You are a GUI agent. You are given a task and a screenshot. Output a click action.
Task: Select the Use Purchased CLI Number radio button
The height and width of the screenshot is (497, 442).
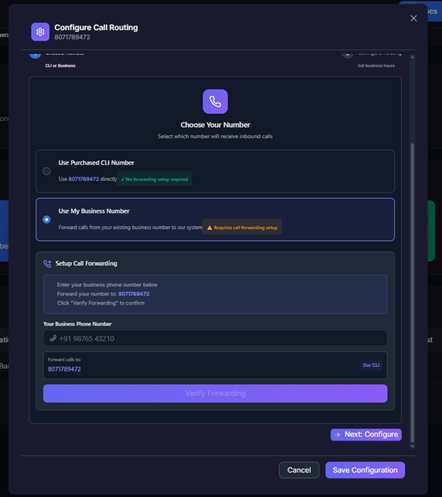pyautogui.click(x=47, y=171)
